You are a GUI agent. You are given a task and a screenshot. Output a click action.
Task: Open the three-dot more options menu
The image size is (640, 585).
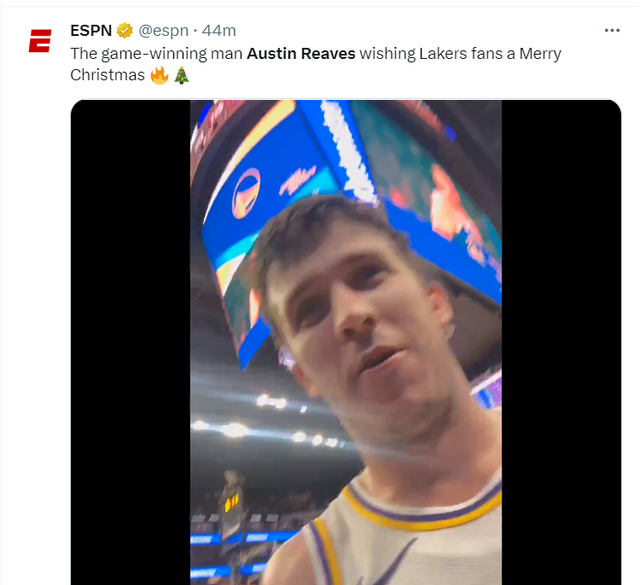[612, 31]
